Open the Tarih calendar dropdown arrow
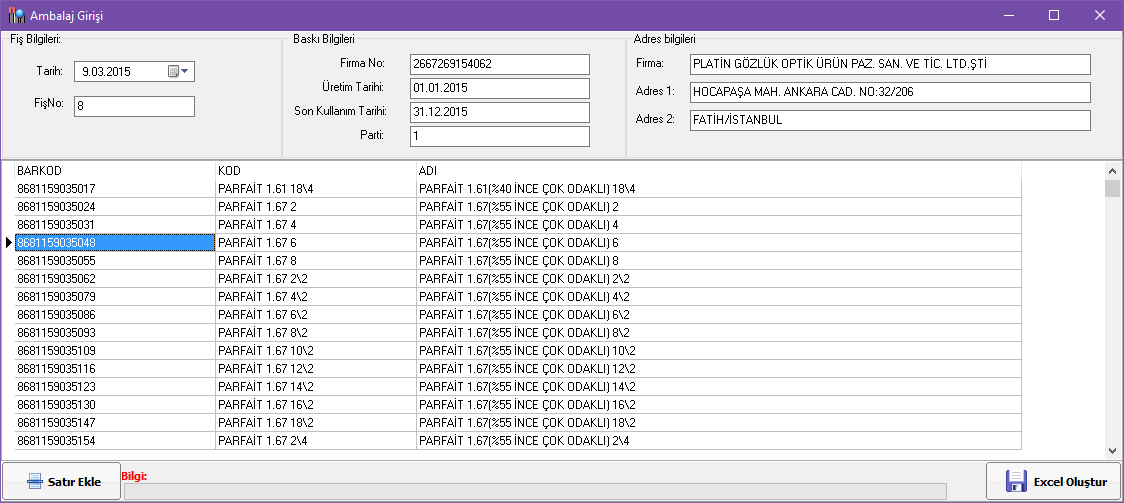The image size is (1124, 503). click(x=184, y=71)
